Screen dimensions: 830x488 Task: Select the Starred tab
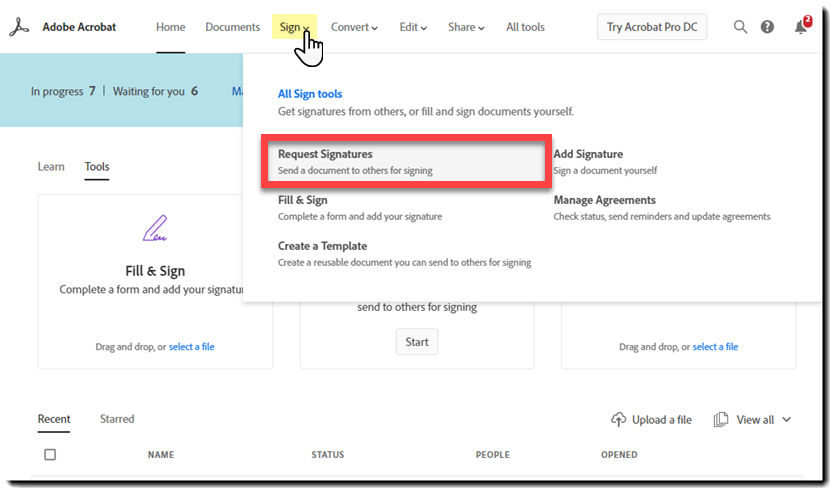pos(117,419)
